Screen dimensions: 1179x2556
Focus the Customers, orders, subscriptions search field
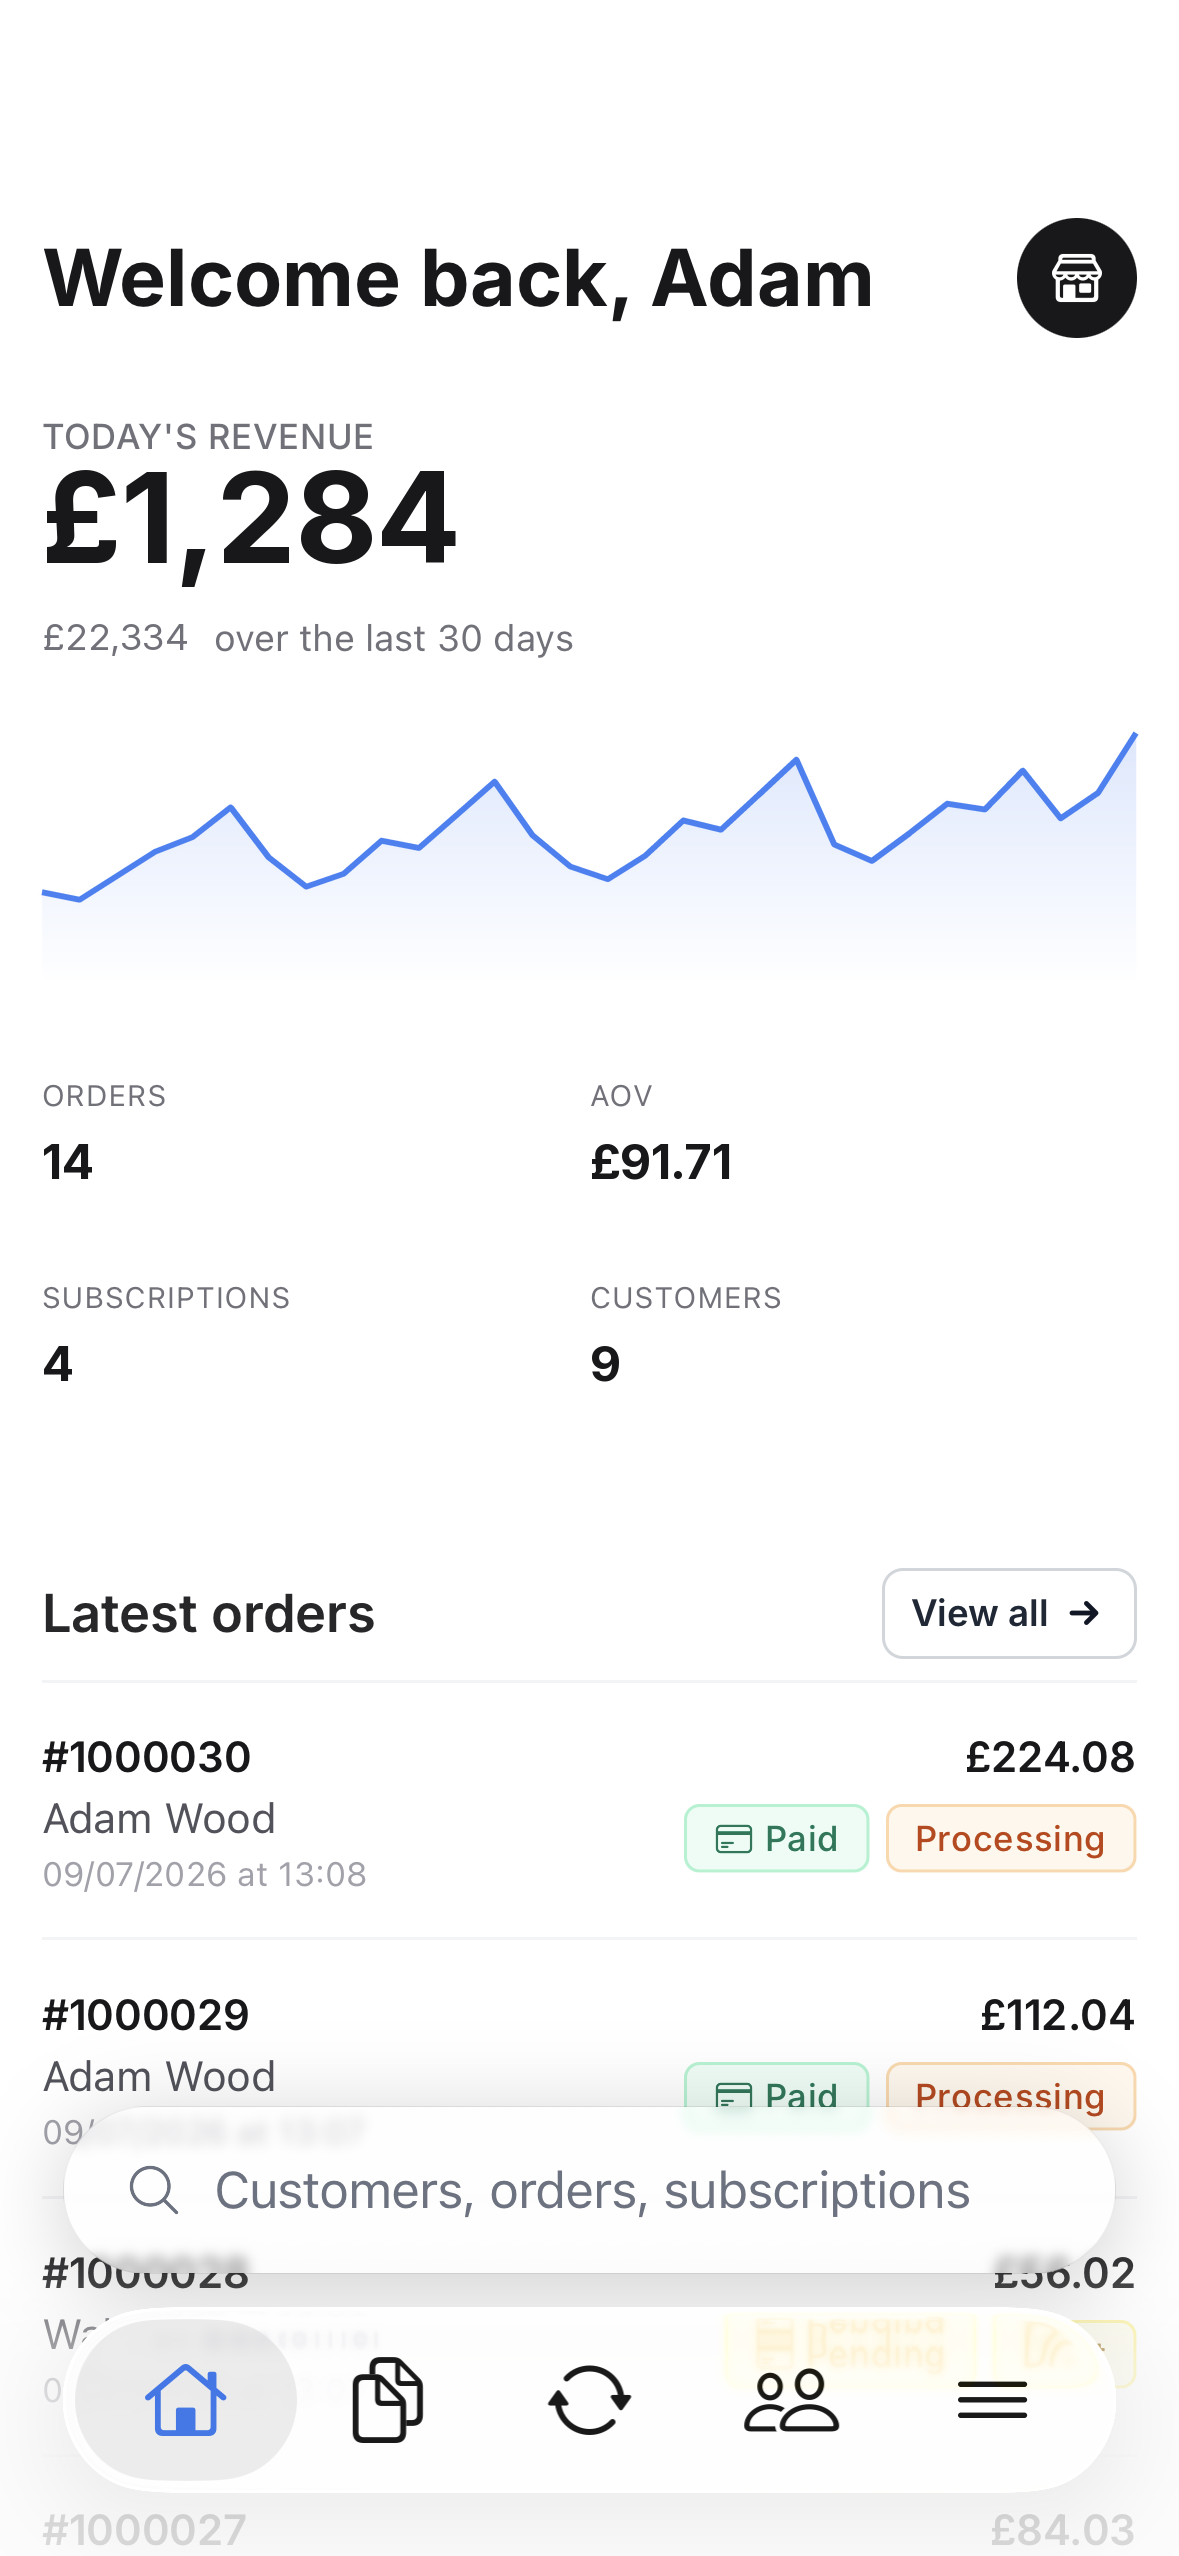coord(589,2190)
